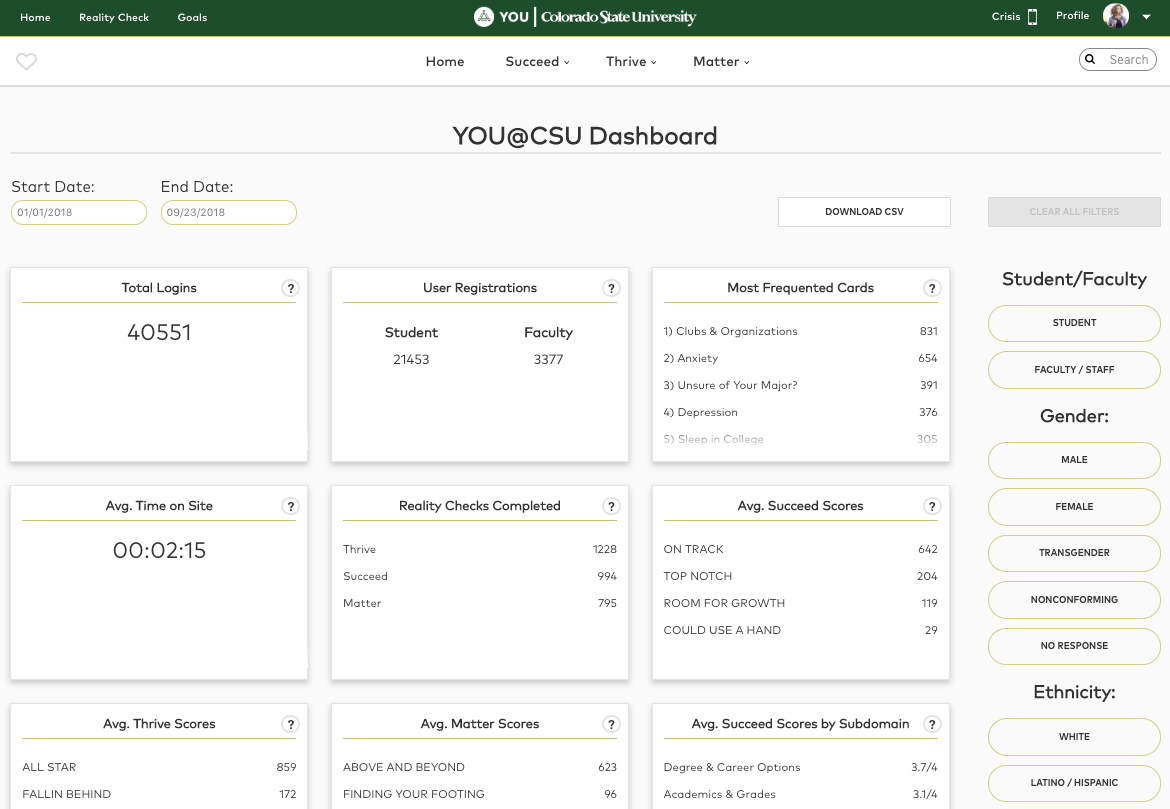This screenshot has height=809, width=1170.
Task: Click the CLEAR ALL FILTERS button
Action: [1074, 212]
